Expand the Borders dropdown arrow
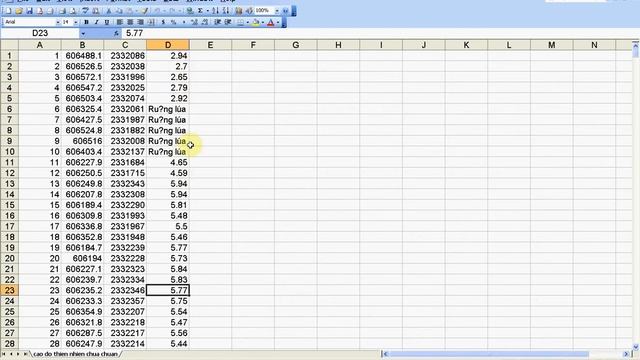This screenshot has width=640, height=360. [248, 22]
